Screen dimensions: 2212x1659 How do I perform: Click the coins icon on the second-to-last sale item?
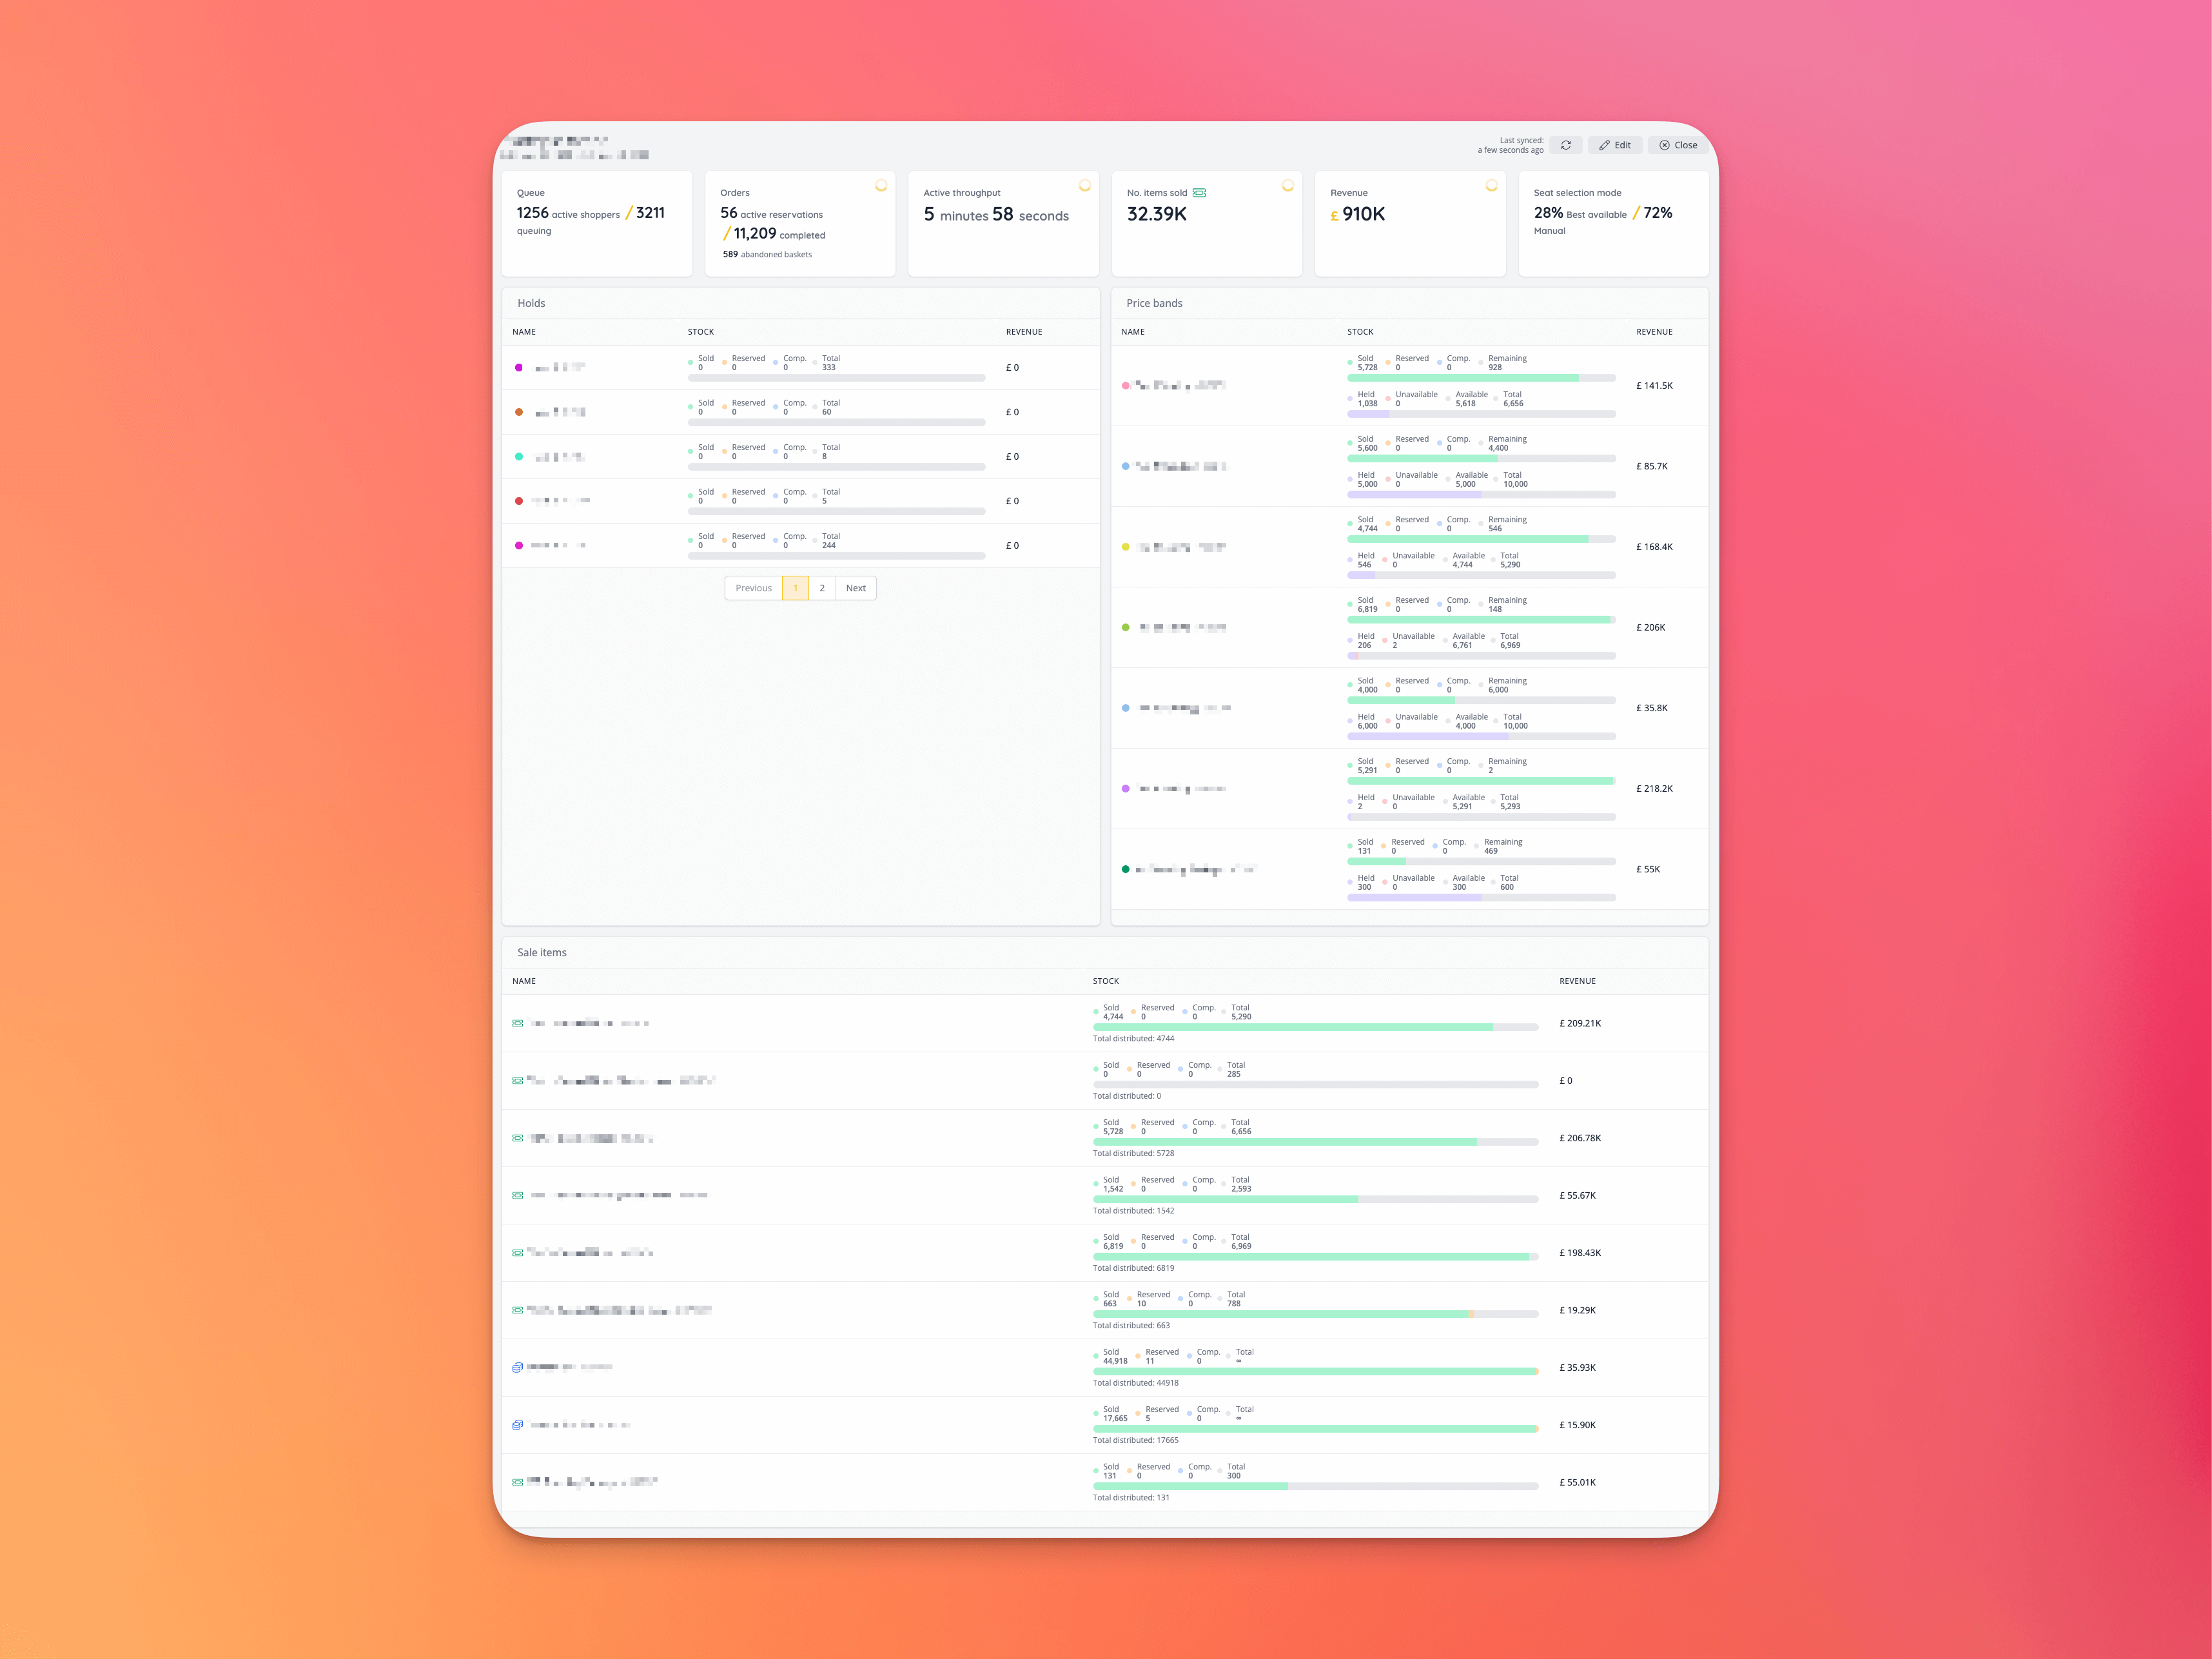pyautogui.click(x=517, y=1425)
